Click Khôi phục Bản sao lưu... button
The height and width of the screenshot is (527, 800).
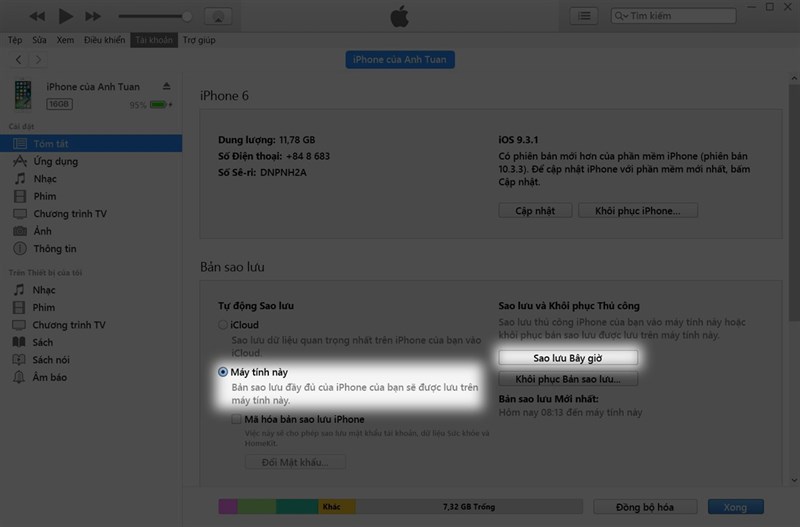[x=568, y=379]
